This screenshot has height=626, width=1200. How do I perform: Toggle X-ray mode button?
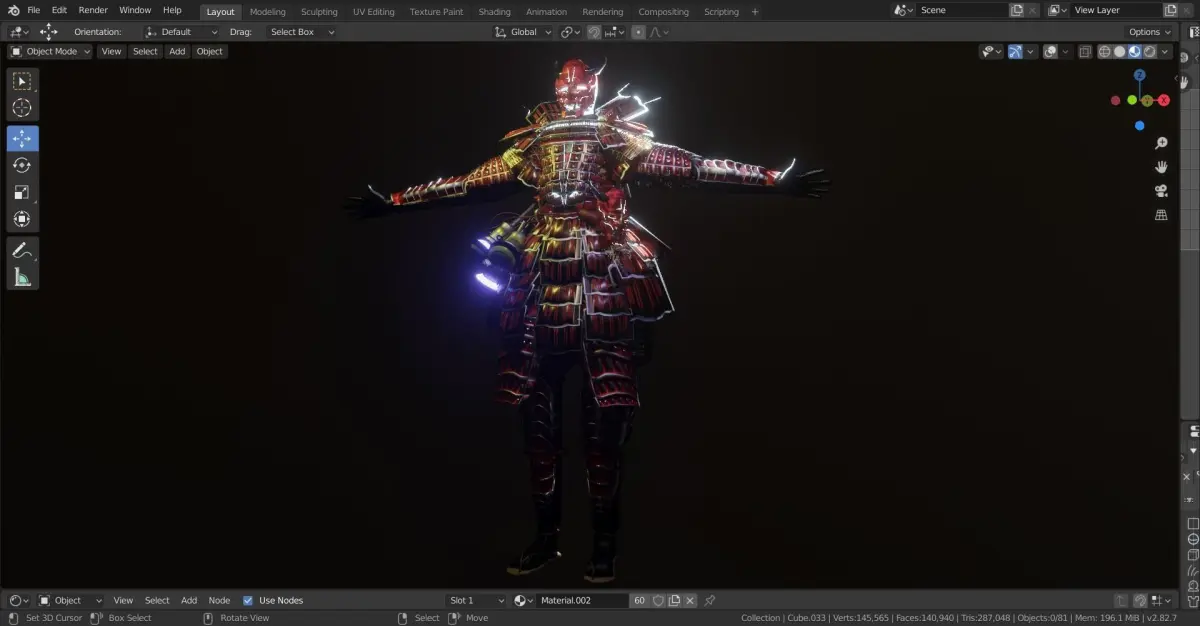(1085, 52)
